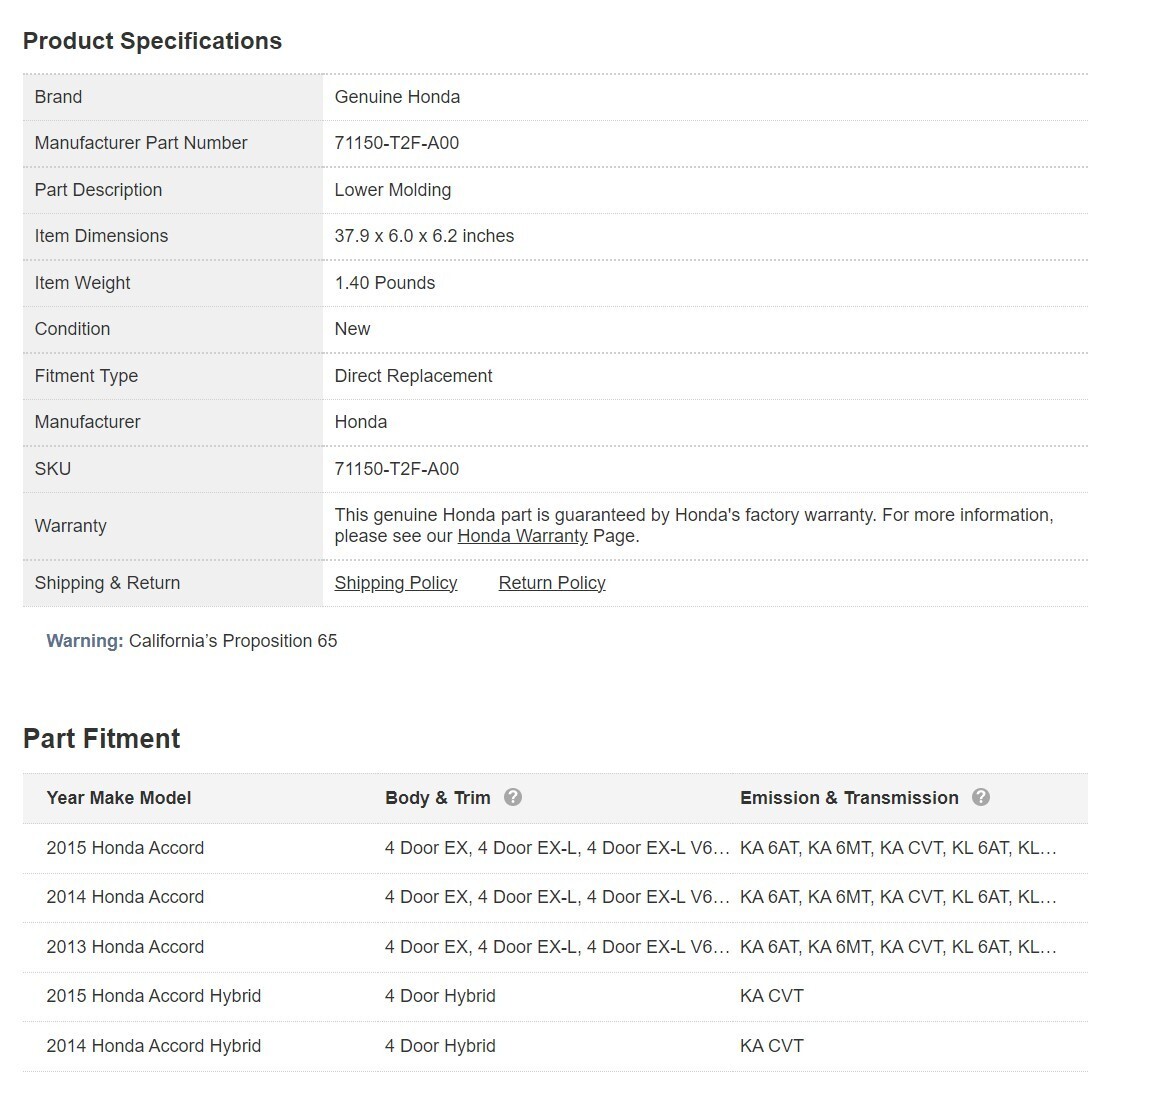Viewport: 1152px width, 1099px height.
Task: Click the Year Make Model column header
Action: (x=118, y=798)
